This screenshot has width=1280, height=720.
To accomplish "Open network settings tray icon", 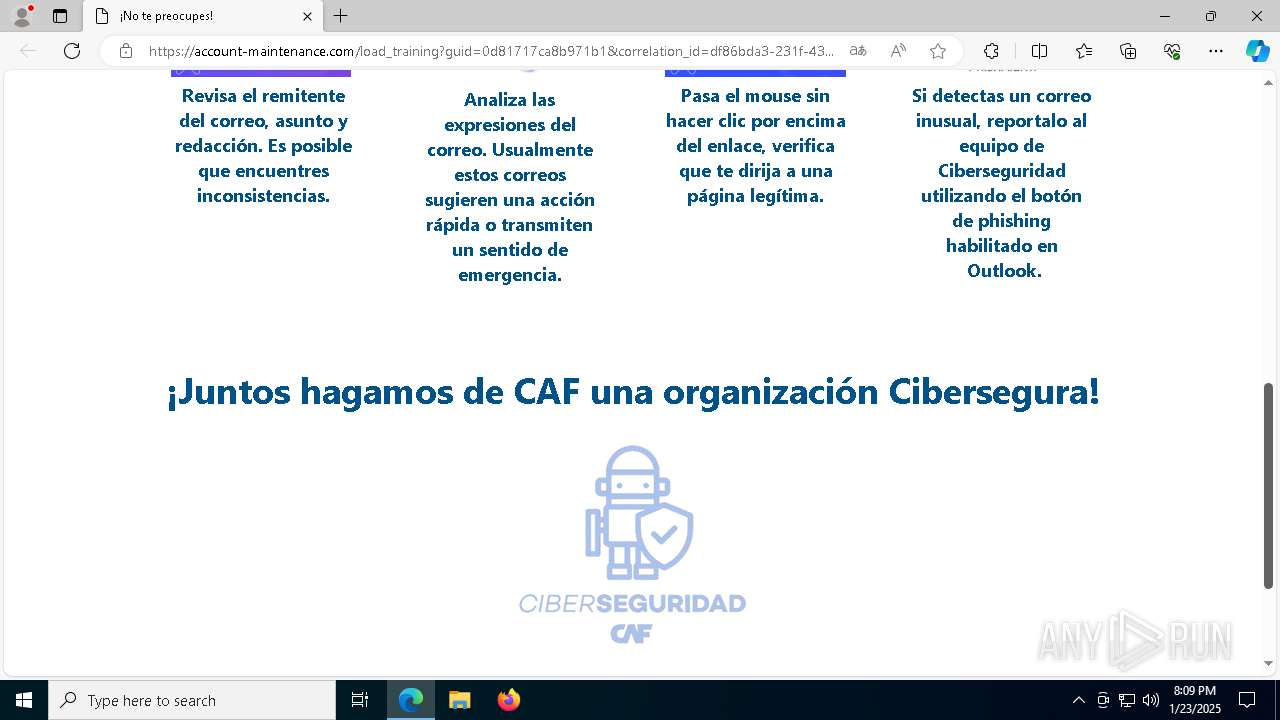I will click(1127, 700).
